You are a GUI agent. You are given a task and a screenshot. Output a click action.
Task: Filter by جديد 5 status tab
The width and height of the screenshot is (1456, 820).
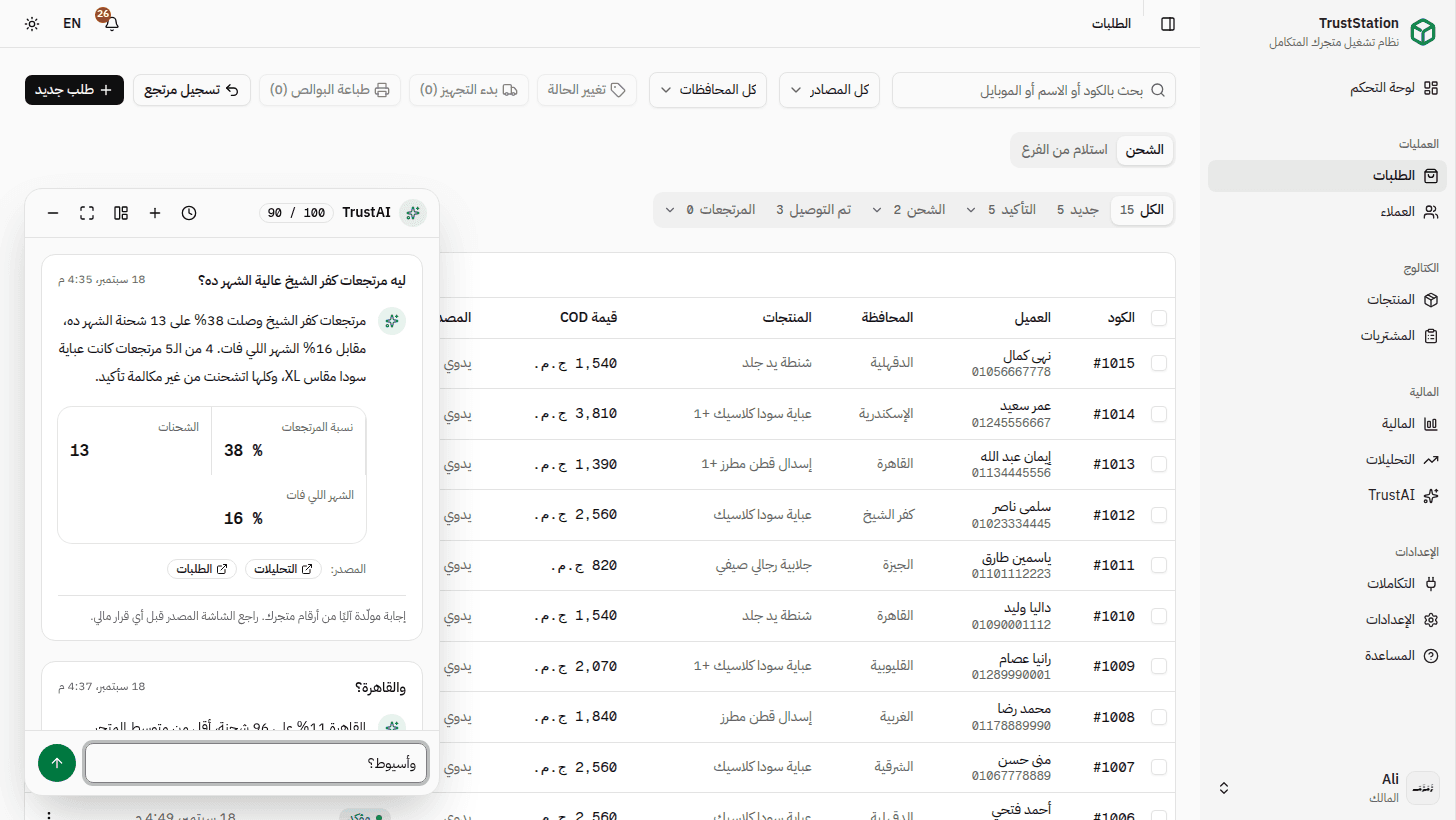(1077, 210)
